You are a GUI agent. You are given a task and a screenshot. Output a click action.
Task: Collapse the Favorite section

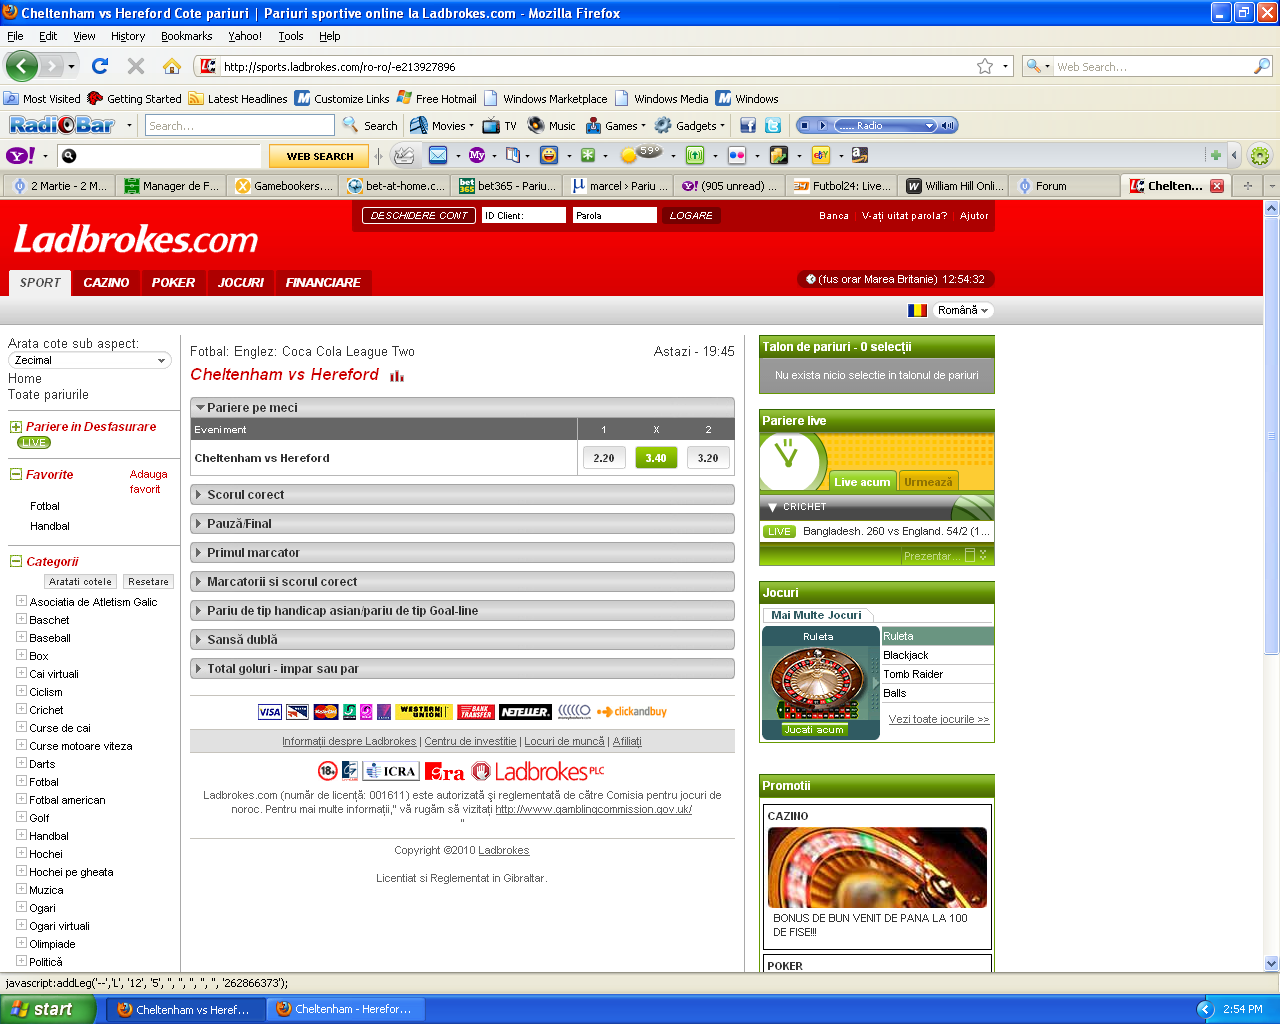click(x=16, y=475)
